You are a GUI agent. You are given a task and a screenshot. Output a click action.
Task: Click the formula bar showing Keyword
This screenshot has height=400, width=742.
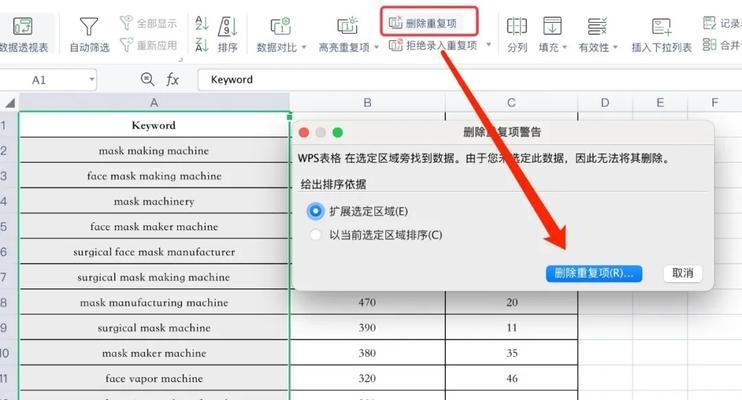468,80
